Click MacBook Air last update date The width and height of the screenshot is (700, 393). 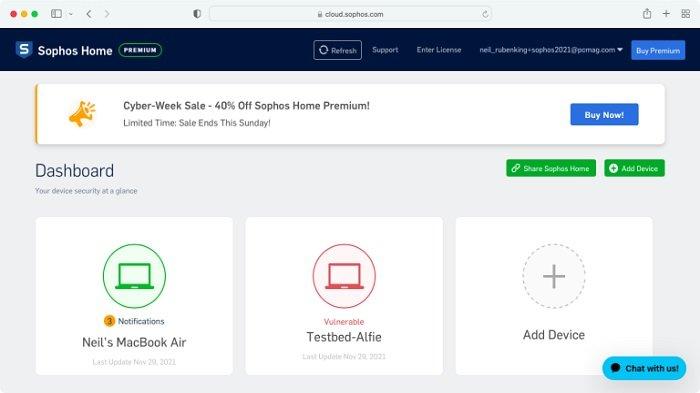(134, 362)
